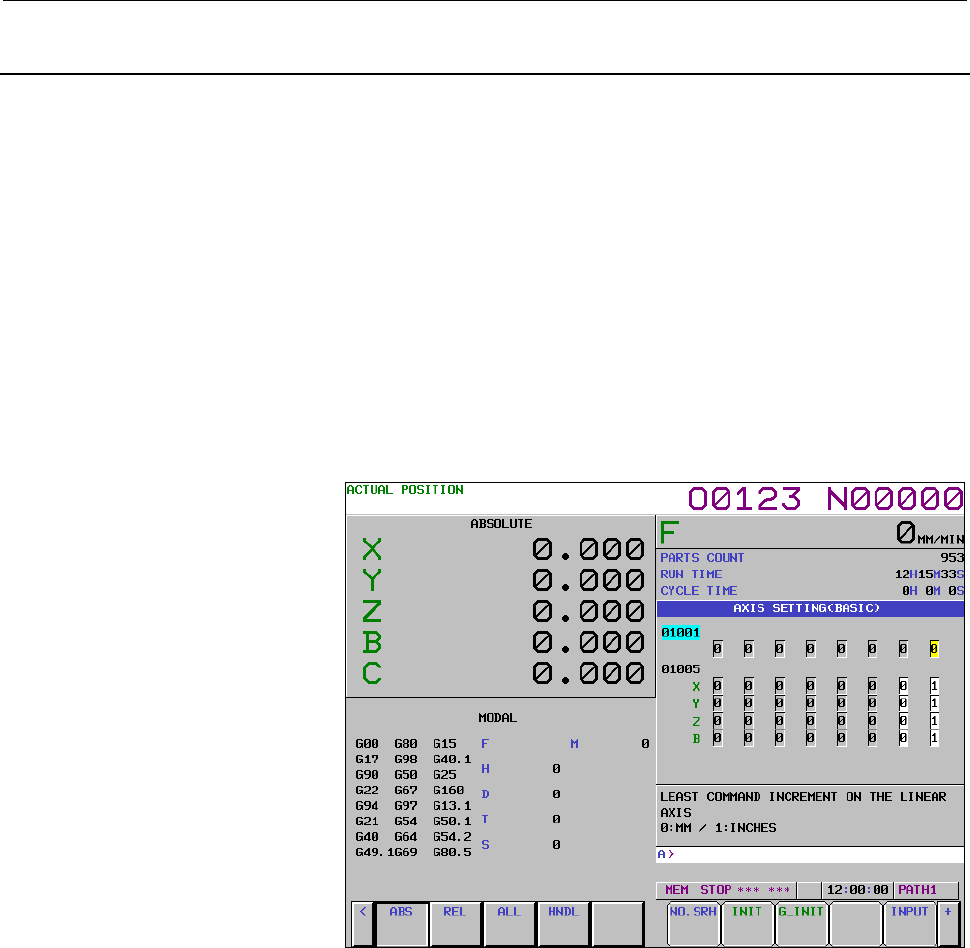Select the highlighted parameter number 01001

pyautogui.click(x=680, y=632)
